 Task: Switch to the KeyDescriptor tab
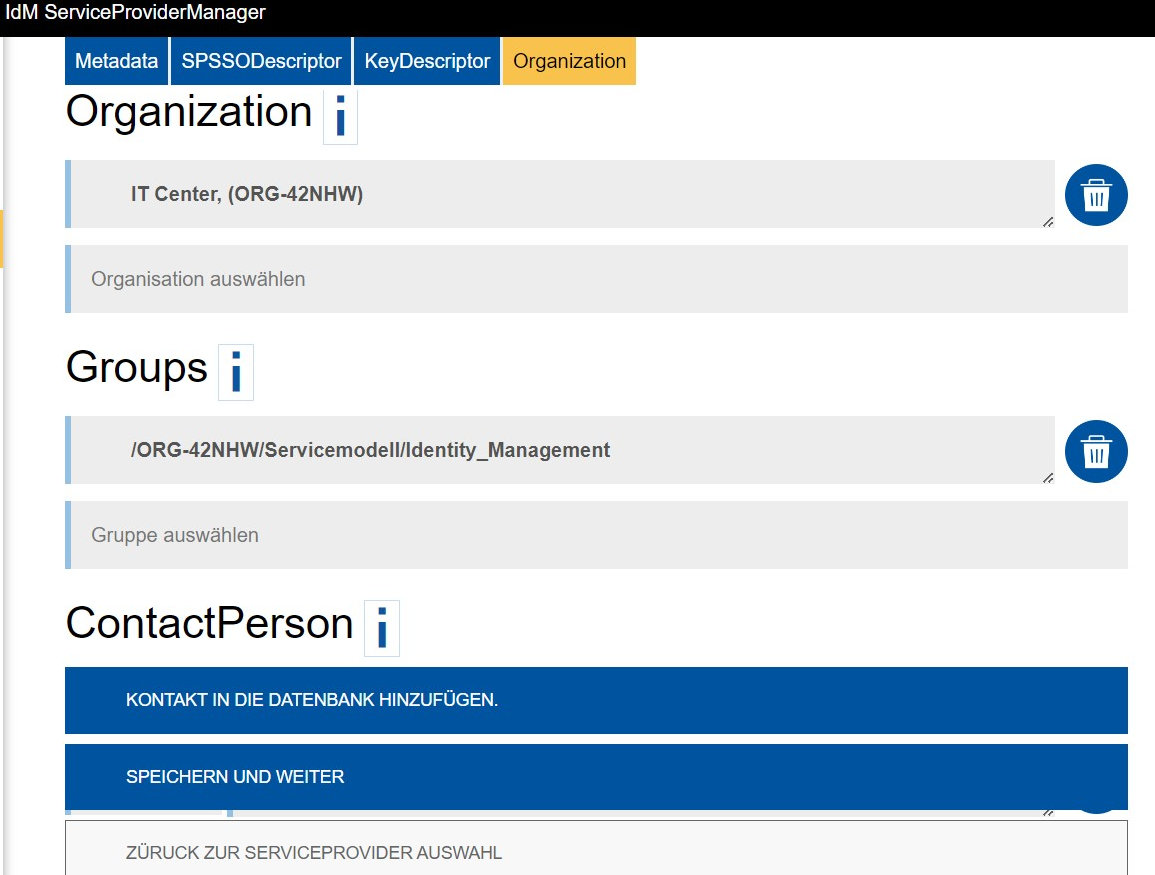(427, 60)
